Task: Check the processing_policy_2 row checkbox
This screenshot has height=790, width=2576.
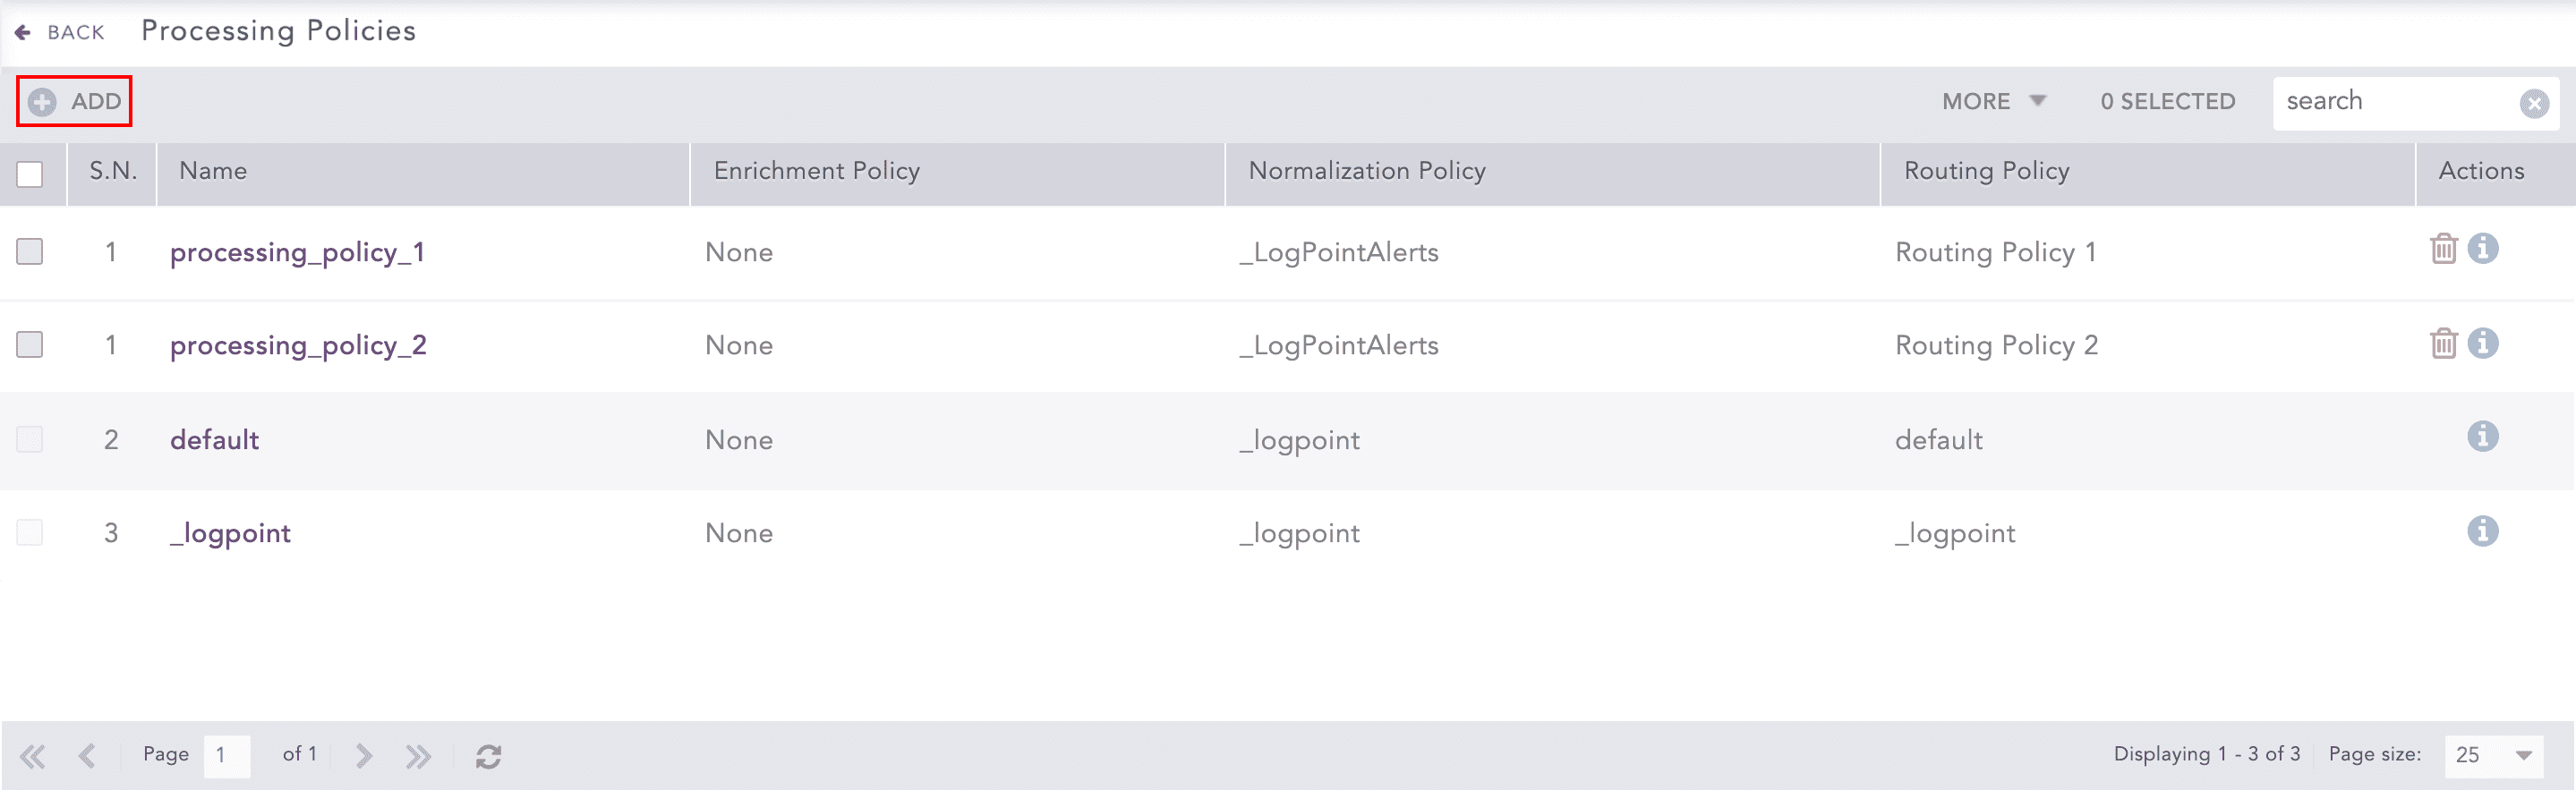Action: 30,344
